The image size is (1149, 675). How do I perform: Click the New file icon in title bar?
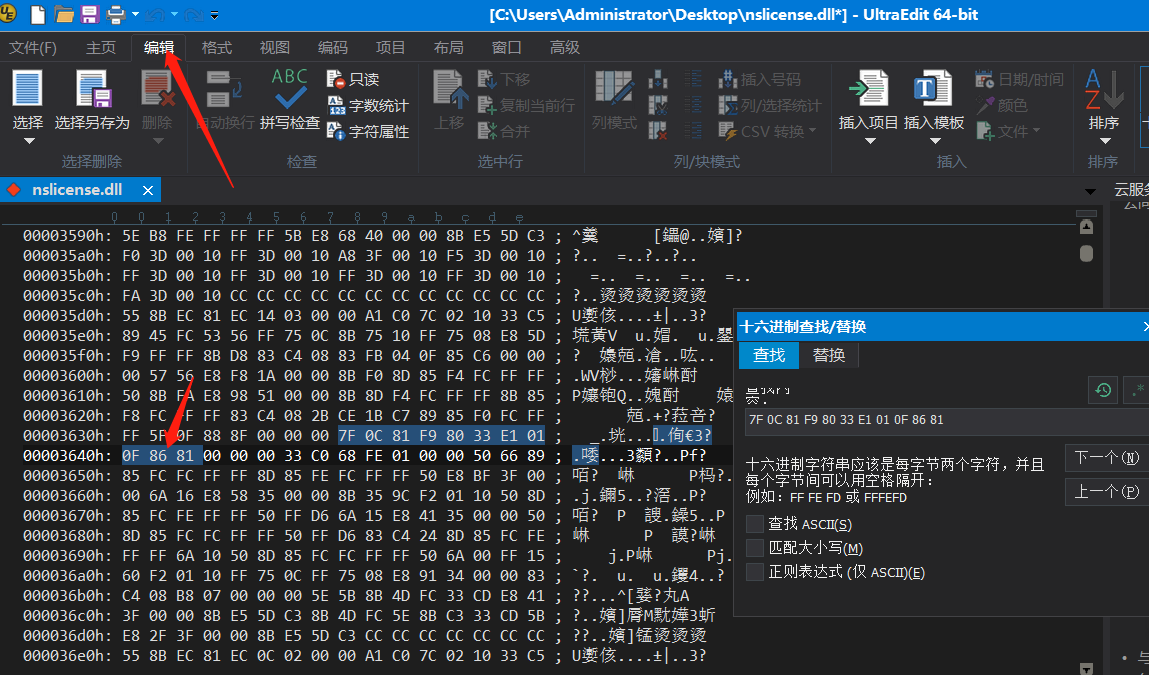point(37,14)
